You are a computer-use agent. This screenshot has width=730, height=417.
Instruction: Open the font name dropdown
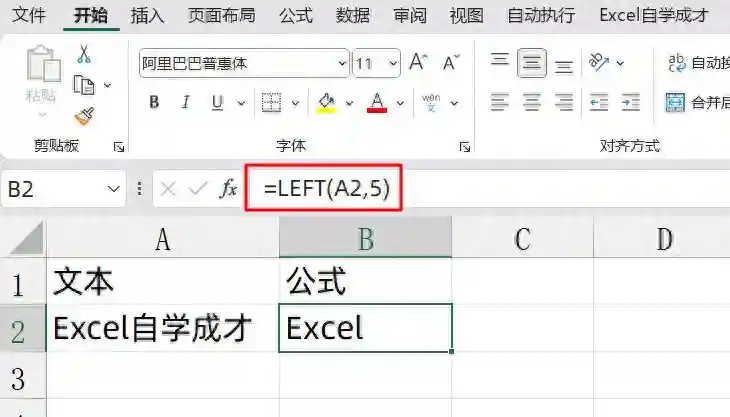point(342,63)
